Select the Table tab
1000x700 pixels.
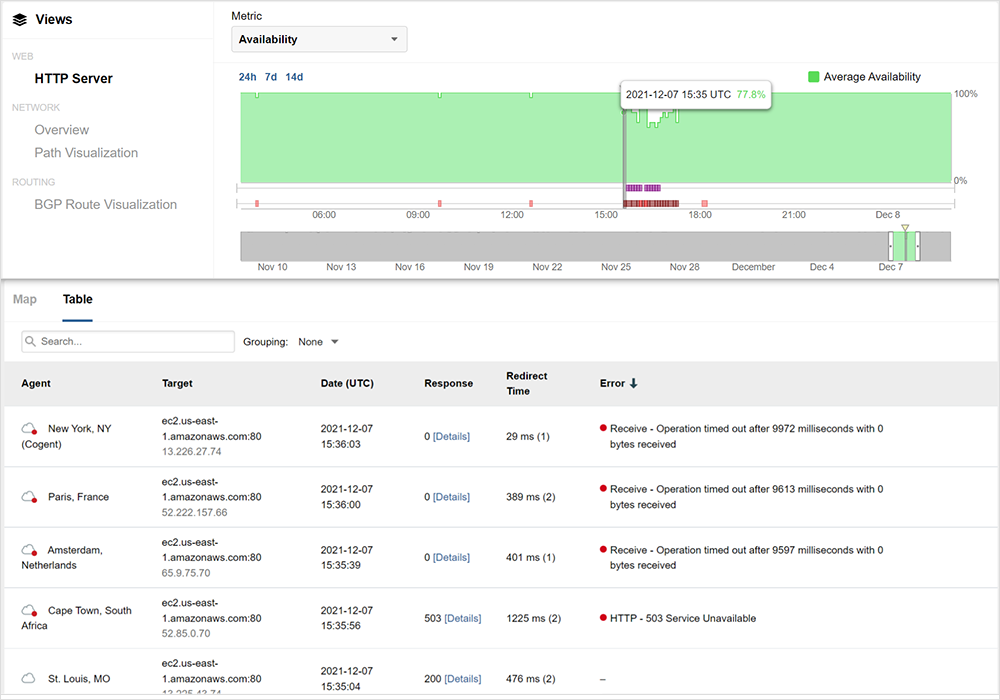(x=78, y=299)
